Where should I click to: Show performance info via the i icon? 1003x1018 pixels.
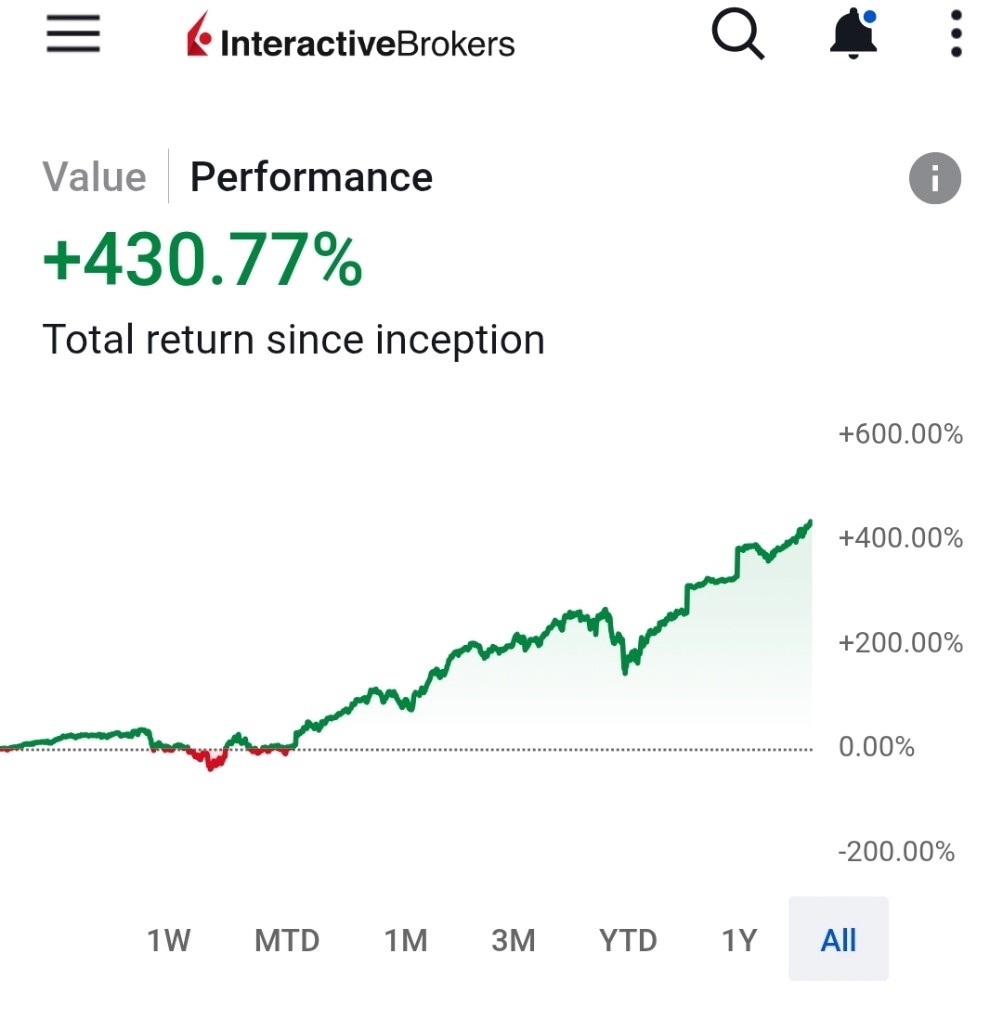coord(935,178)
